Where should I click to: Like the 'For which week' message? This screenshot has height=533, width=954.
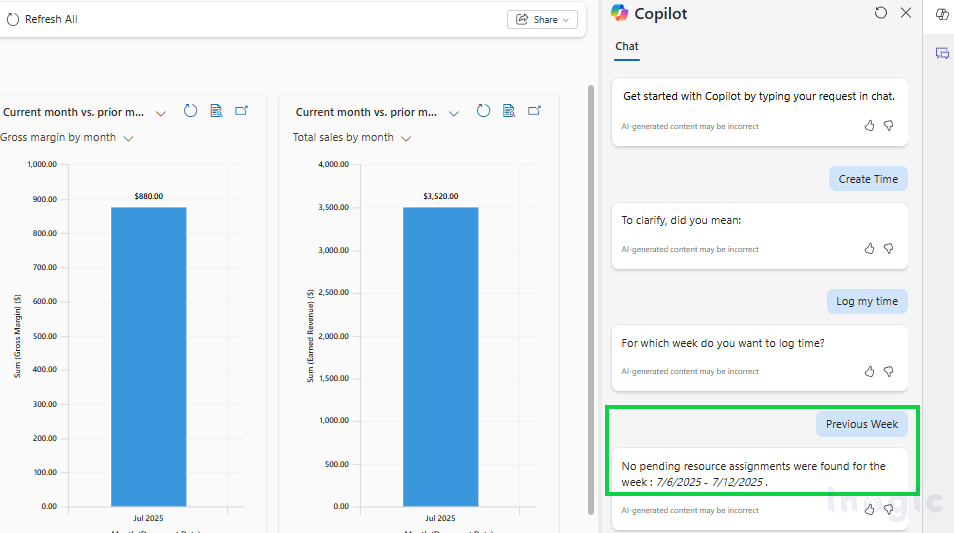pyautogui.click(x=869, y=371)
